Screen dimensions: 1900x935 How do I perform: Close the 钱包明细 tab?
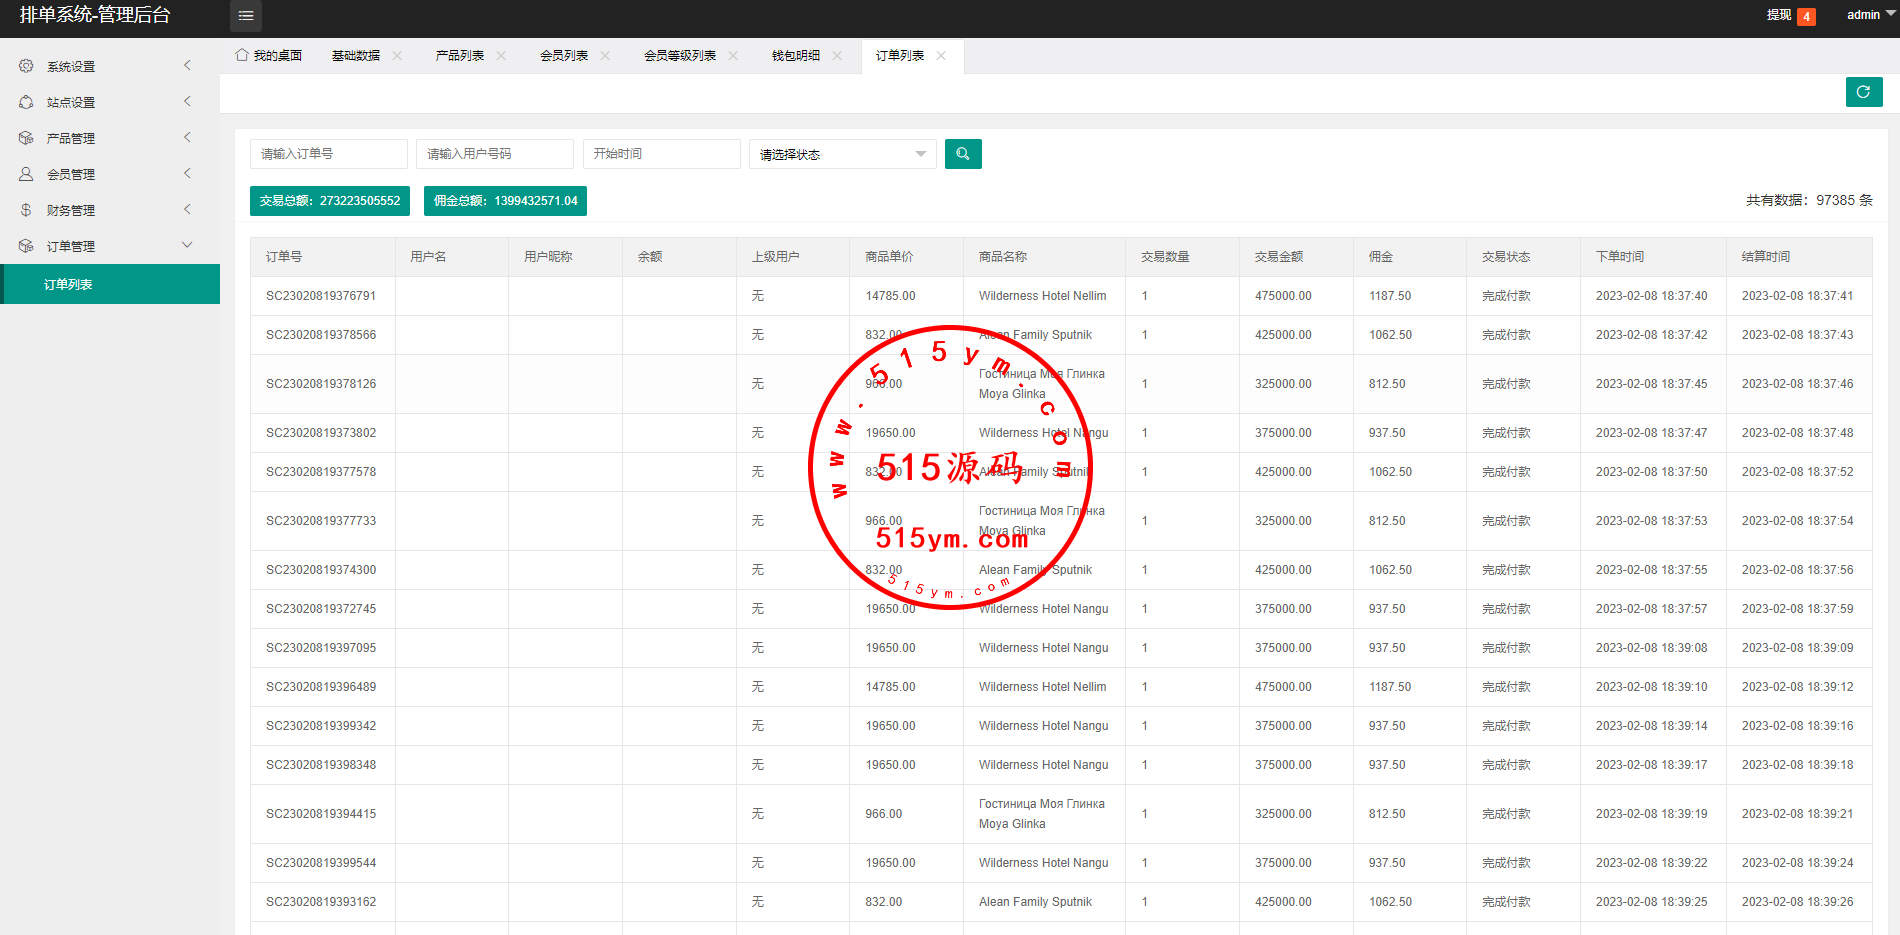[837, 56]
